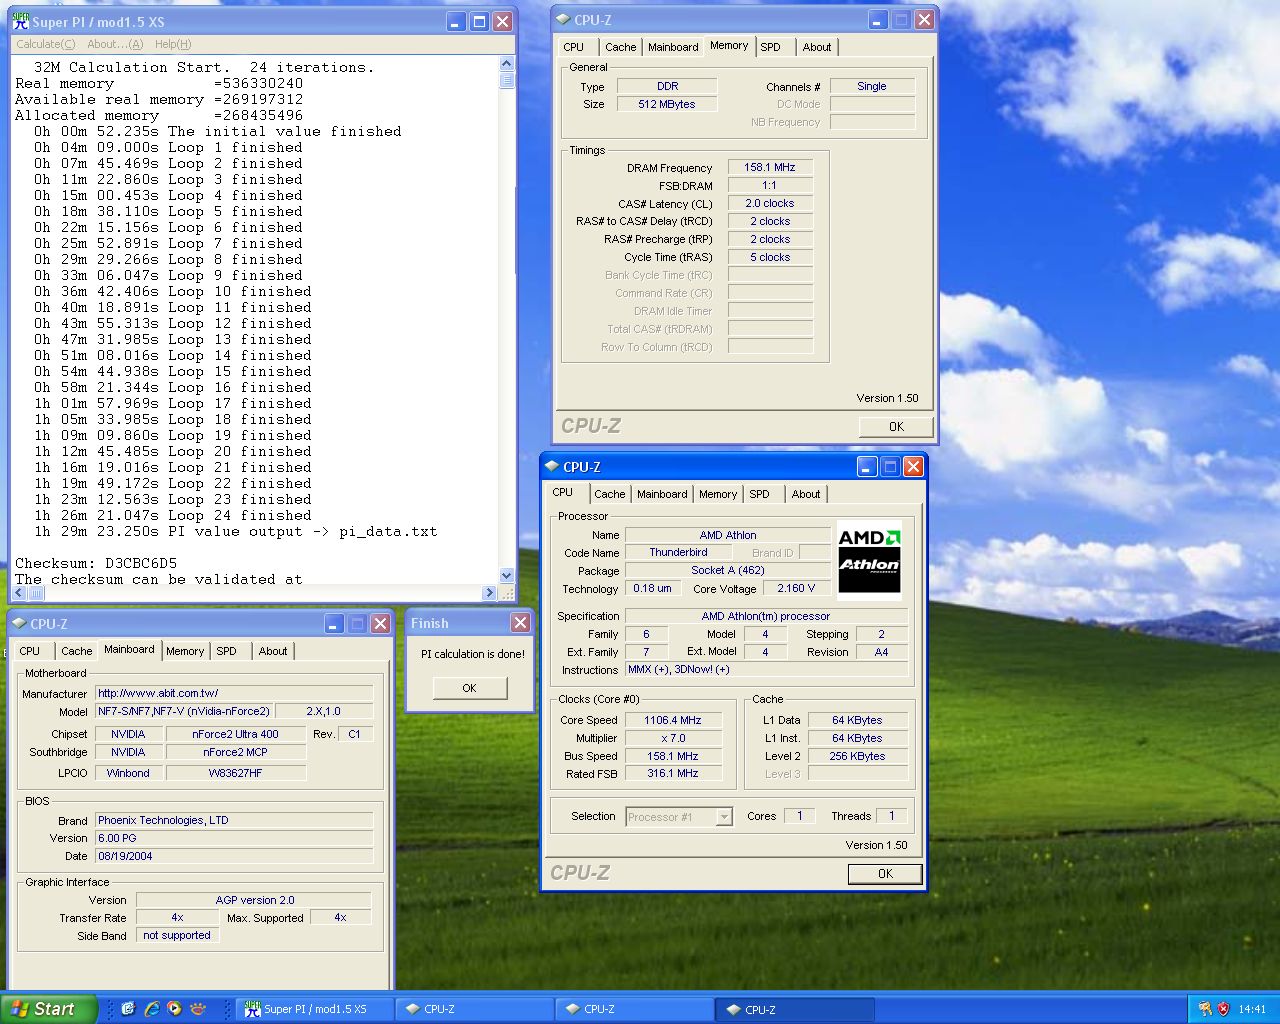Open the red security shield tray icon
This screenshot has width=1280, height=1024.
pos(1223,1008)
